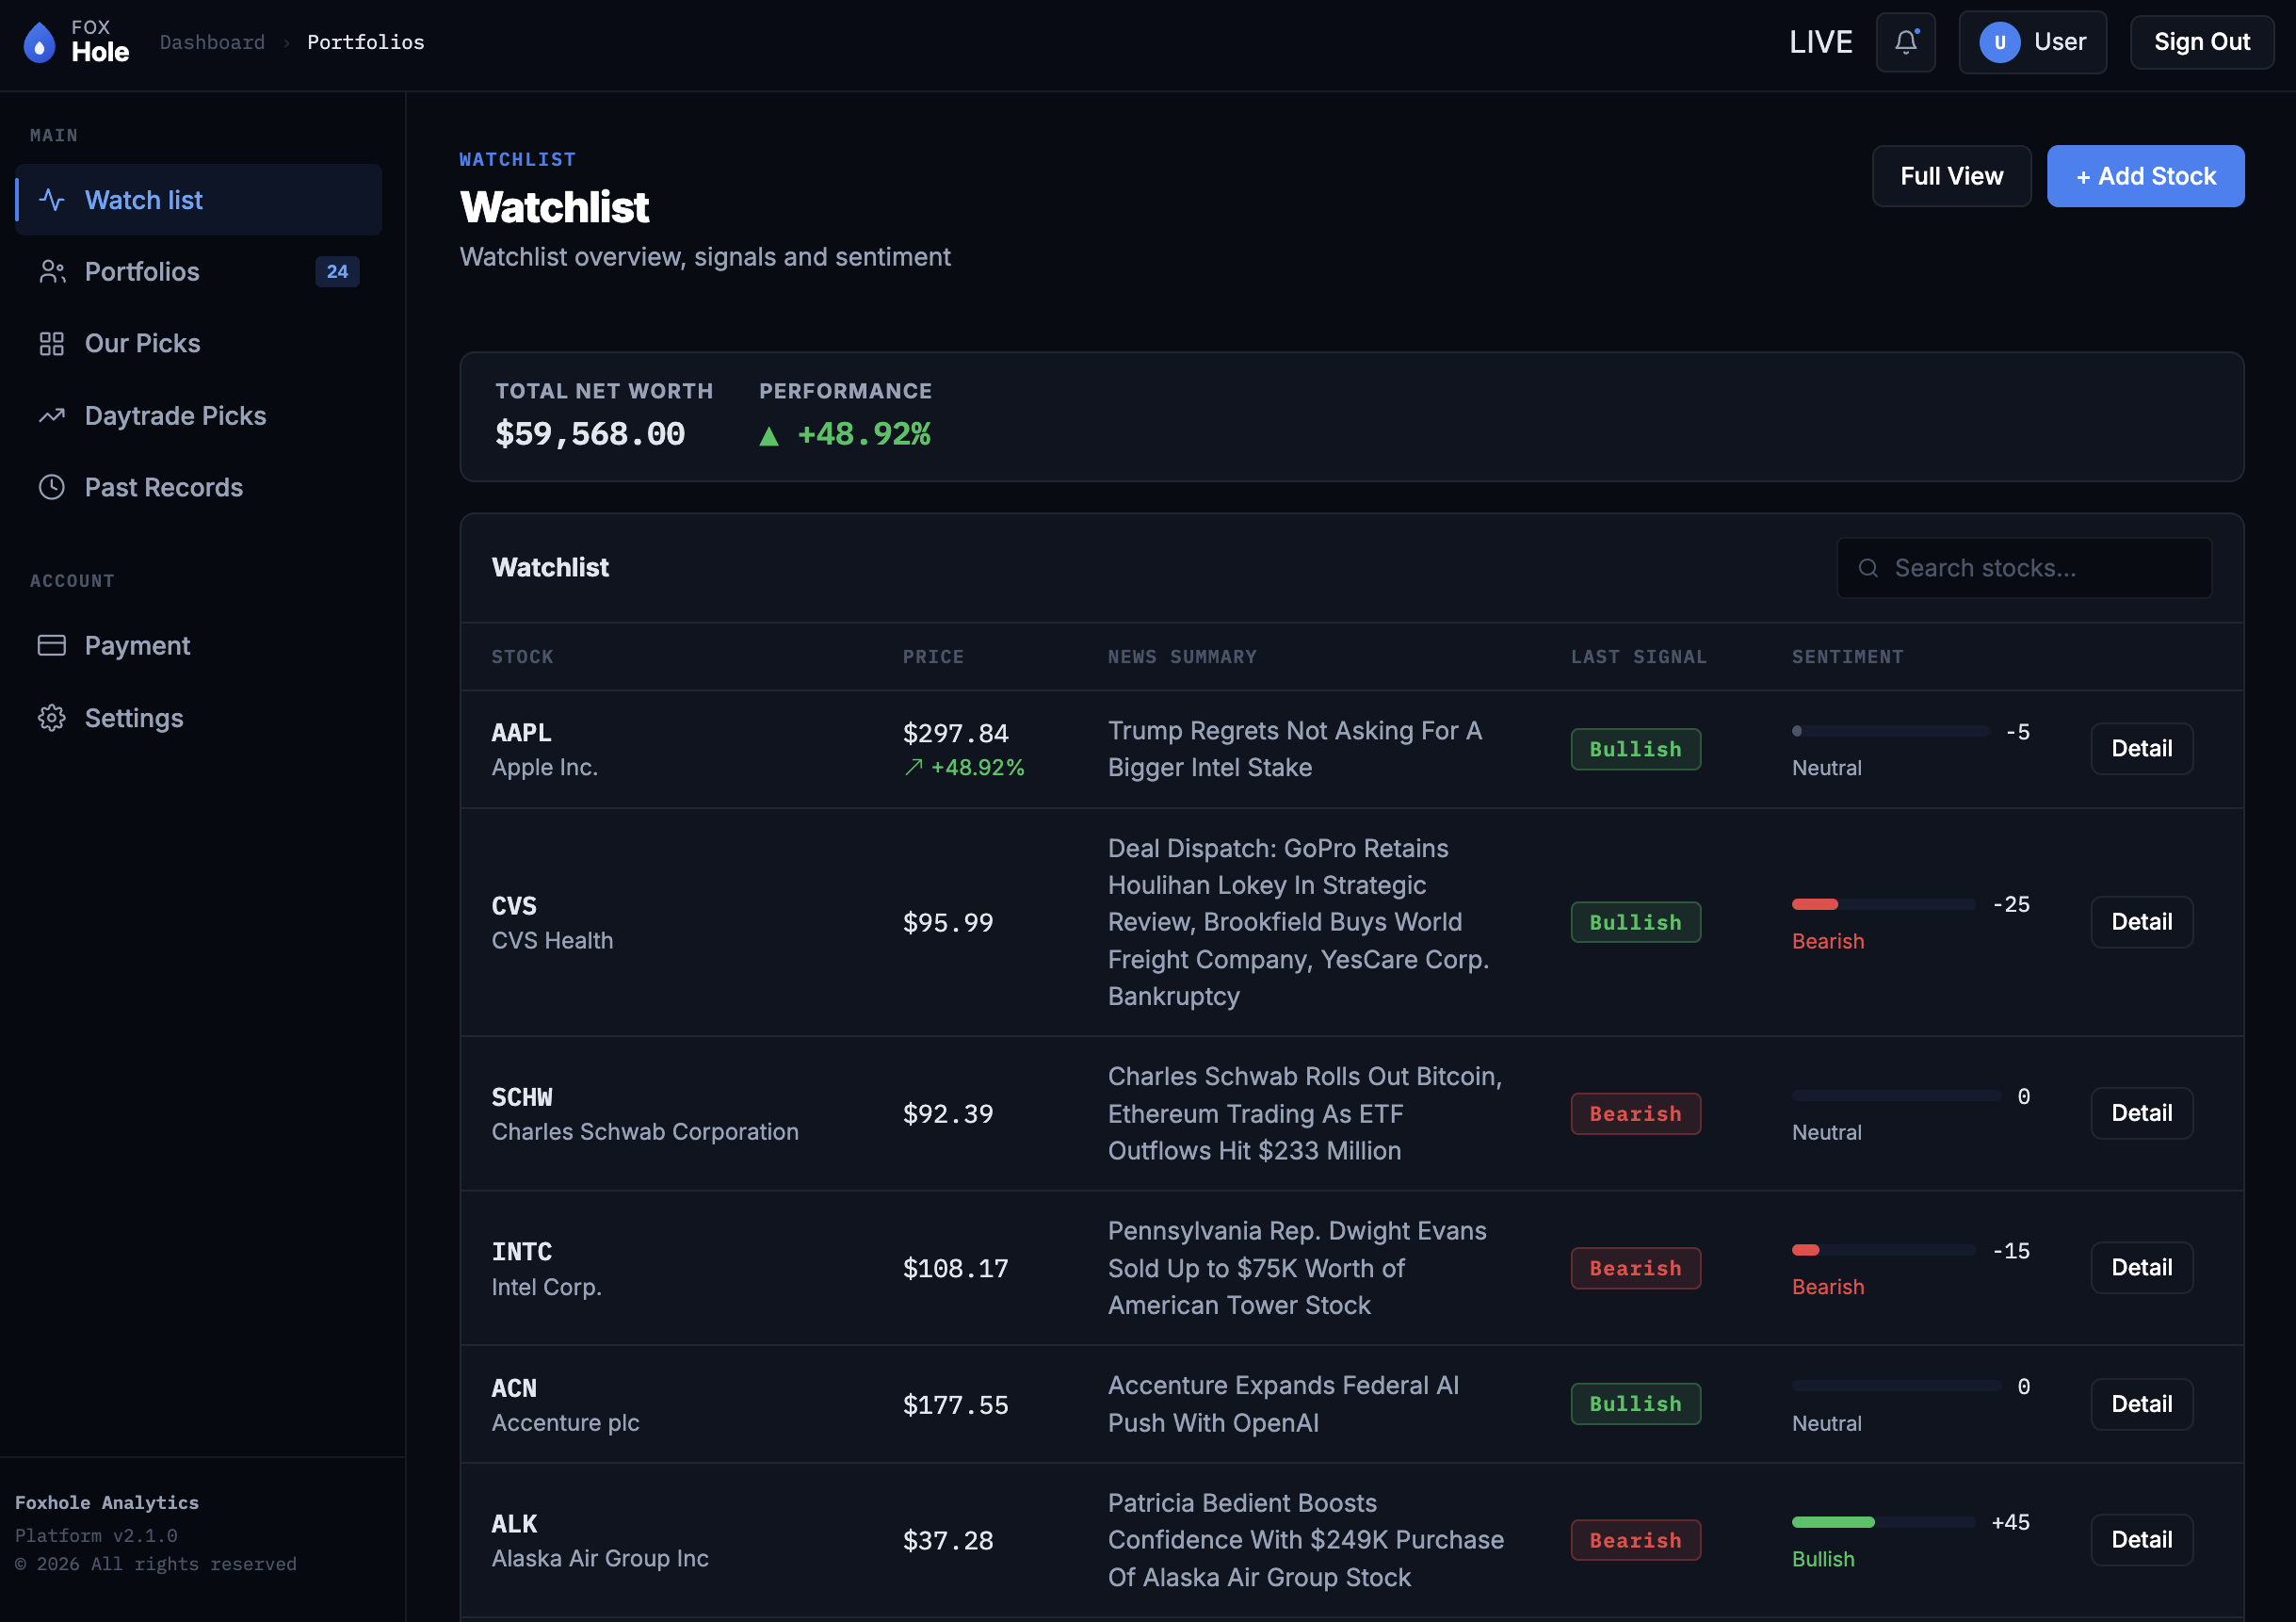Image resolution: width=2296 pixels, height=1622 pixels.
Task: Click the LAST SIGNAL column header
Action: pyautogui.click(x=1638, y=657)
